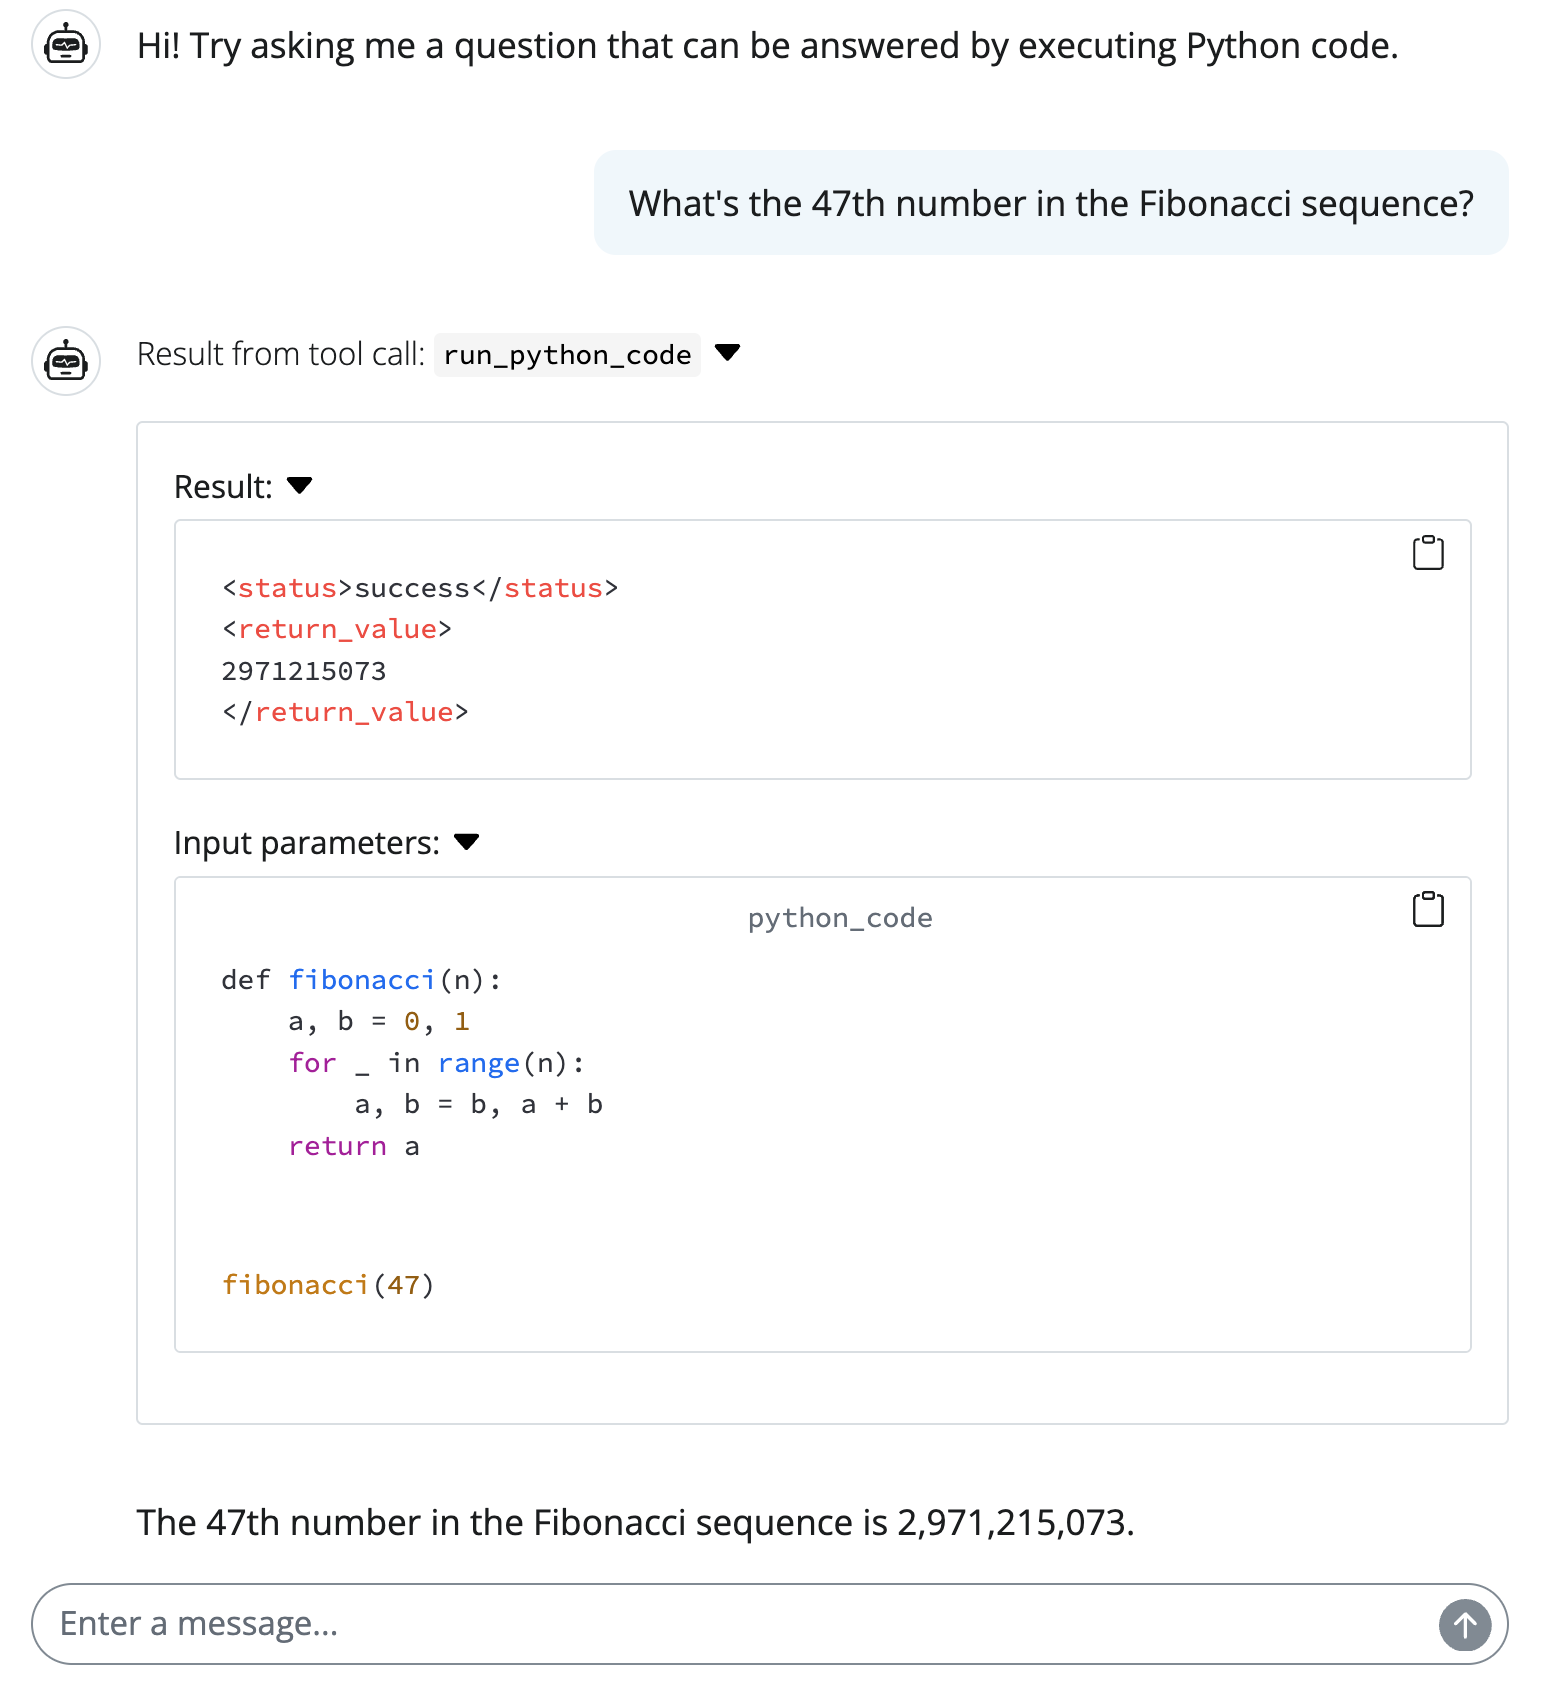Viewport: 1548px width, 1702px height.
Task: Click the bot avatar beside tool call result
Action: (66, 361)
